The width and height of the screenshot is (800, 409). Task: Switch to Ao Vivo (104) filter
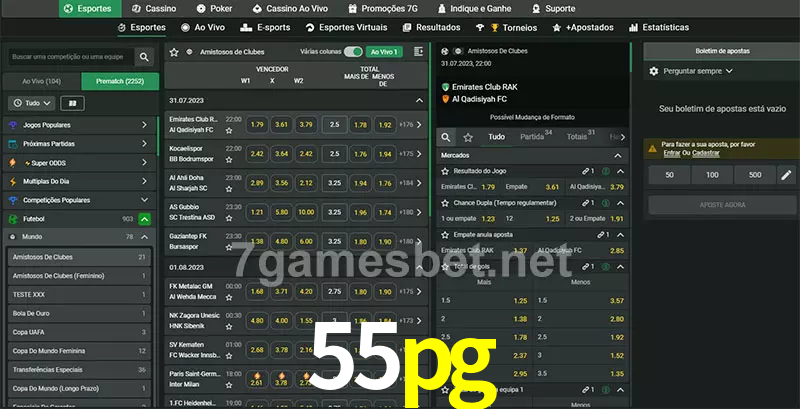tap(42, 81)
